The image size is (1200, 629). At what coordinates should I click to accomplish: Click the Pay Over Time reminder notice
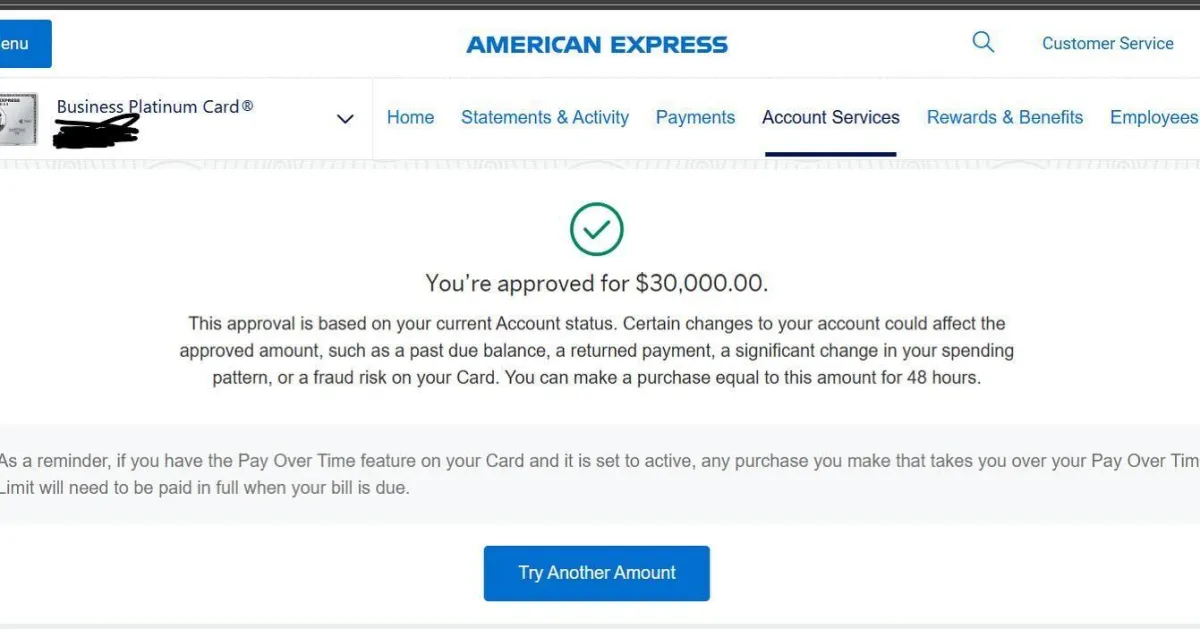(600, 474)
